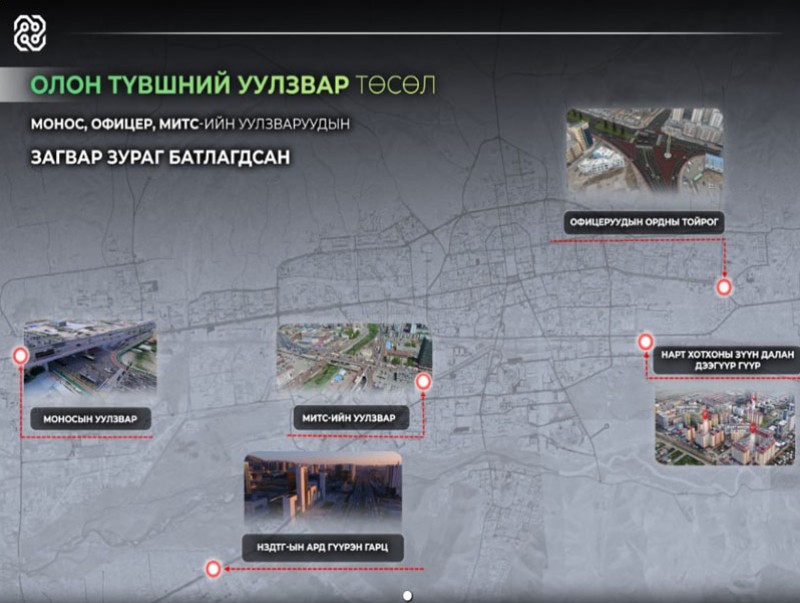Select the red marker right of МИТС thumbnail
Viewport: 800px width, 603px height.
(x=423, y=381)
